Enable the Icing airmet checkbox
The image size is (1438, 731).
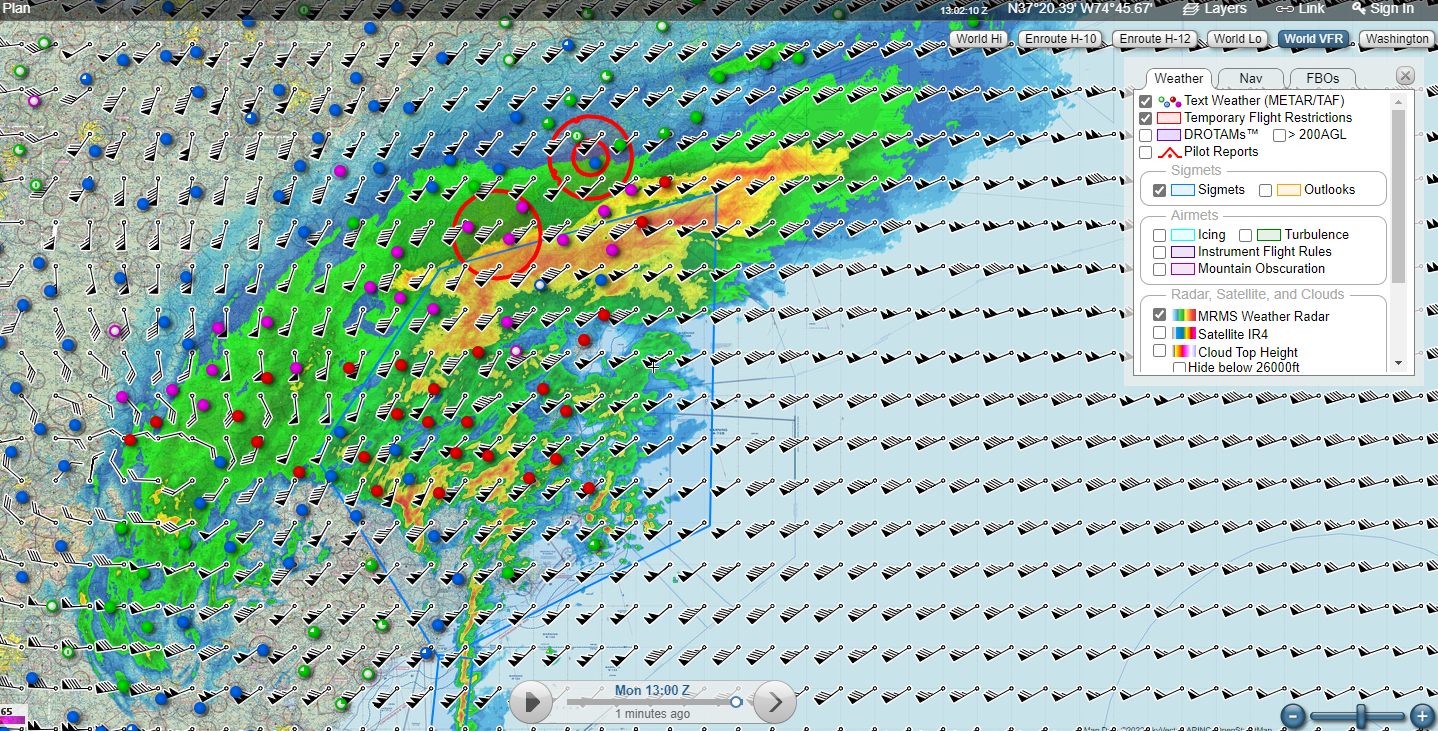tap(1159, 235)
